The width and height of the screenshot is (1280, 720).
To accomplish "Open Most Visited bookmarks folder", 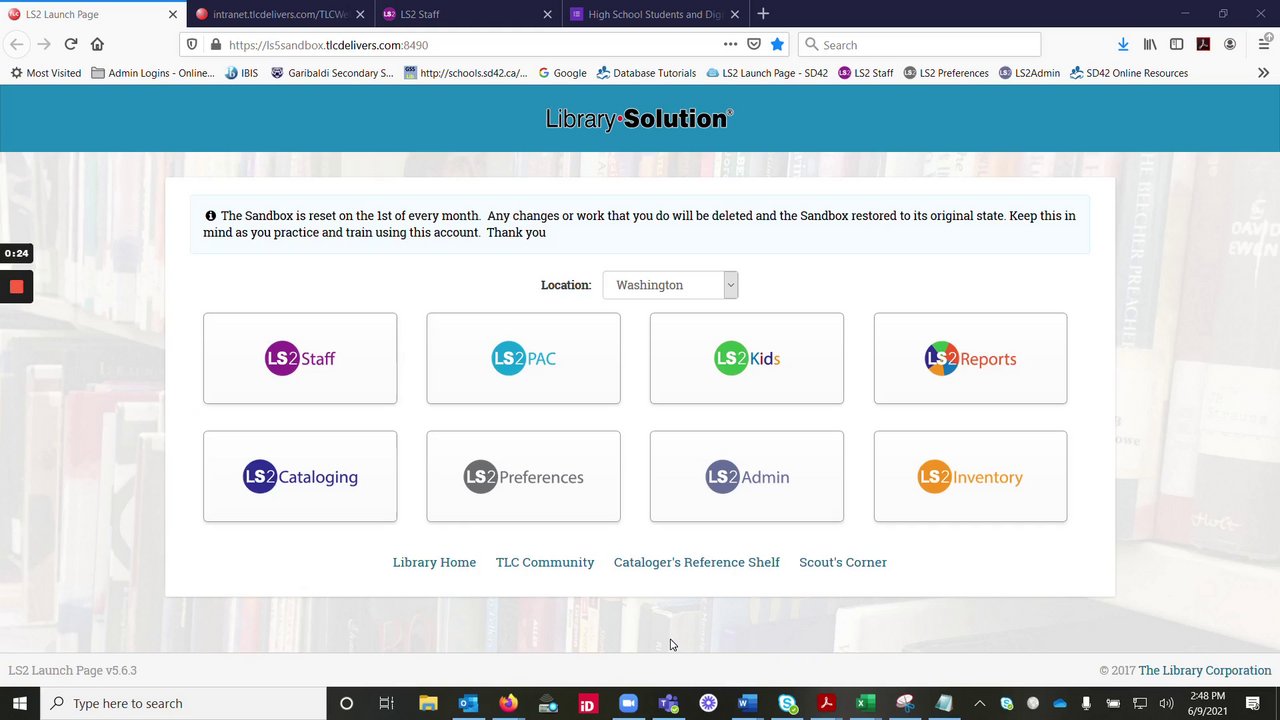I will pyautogui.click(x=46, y=73).
